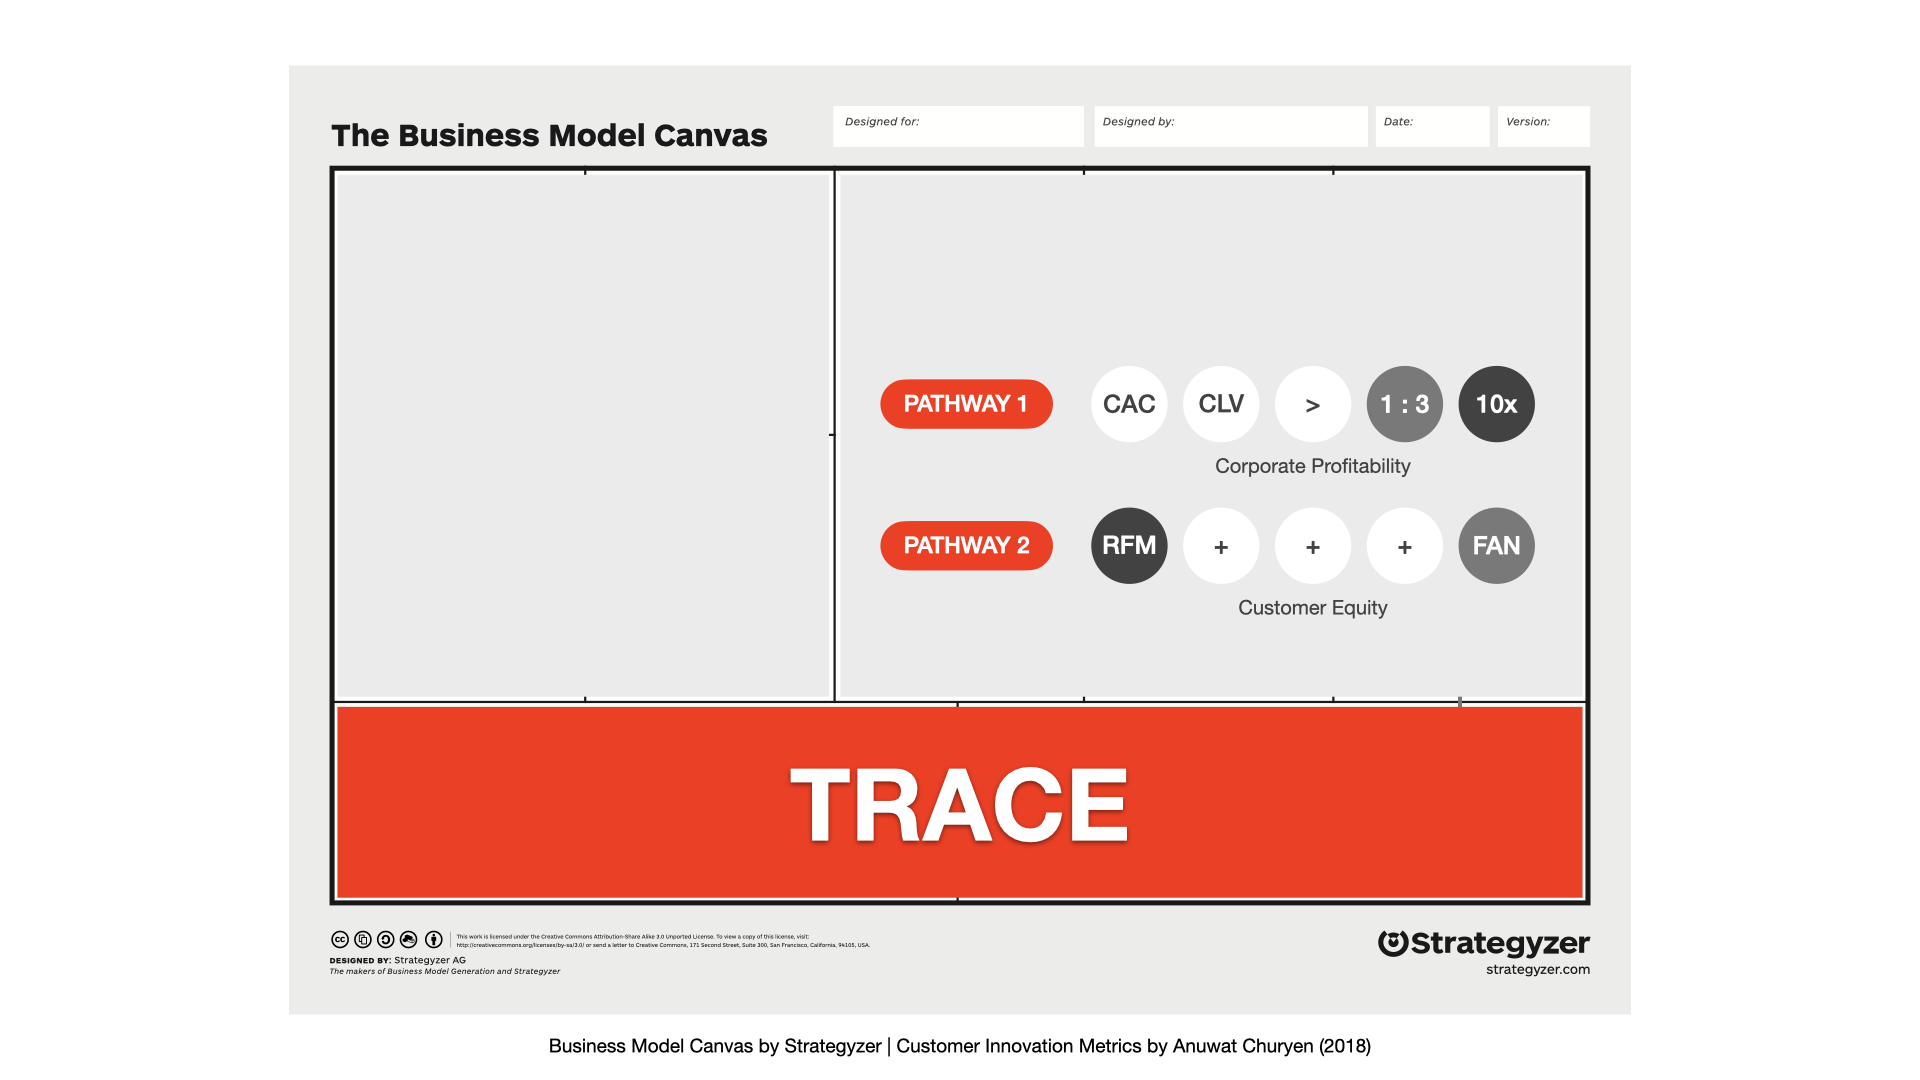Click the Designed for field
The width and height of the screenshot is (1920, 1080).
point(958,127)
